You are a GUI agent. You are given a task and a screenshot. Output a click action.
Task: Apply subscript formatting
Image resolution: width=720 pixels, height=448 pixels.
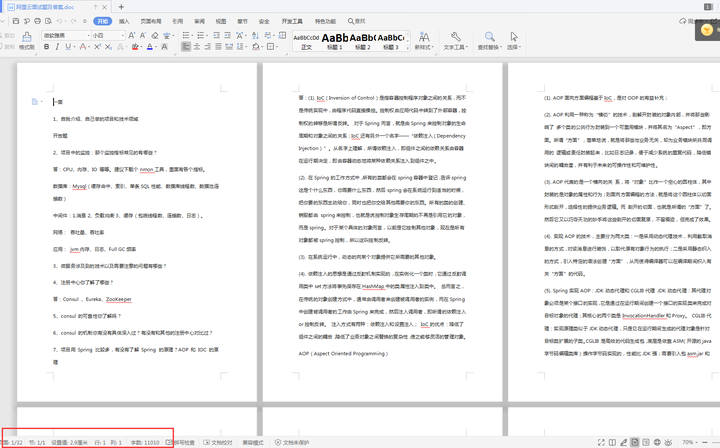pyautogui.click(x=108, y=47)
